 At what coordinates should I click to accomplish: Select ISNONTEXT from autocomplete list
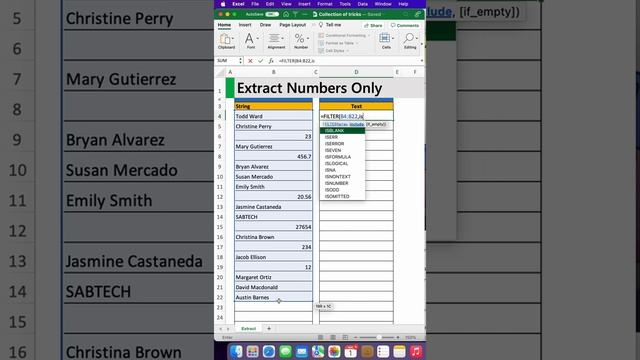342,177
